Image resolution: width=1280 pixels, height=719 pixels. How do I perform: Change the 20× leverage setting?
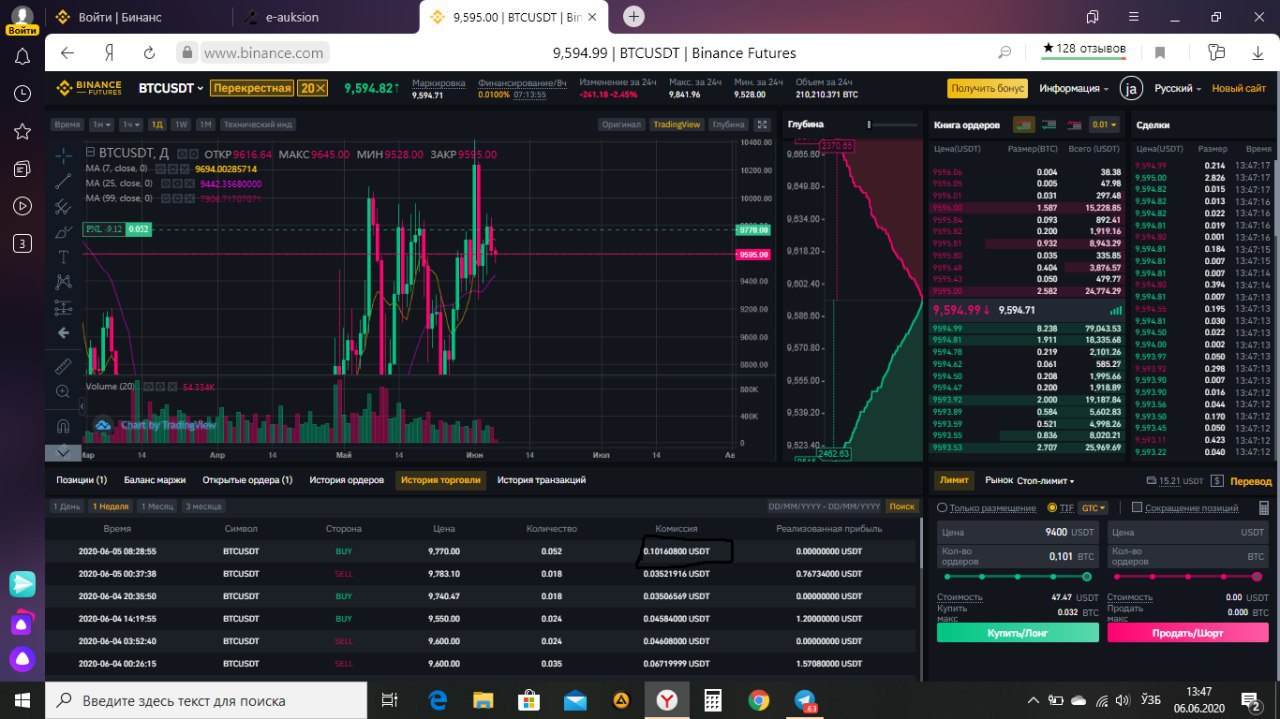(x=313, y=88)
